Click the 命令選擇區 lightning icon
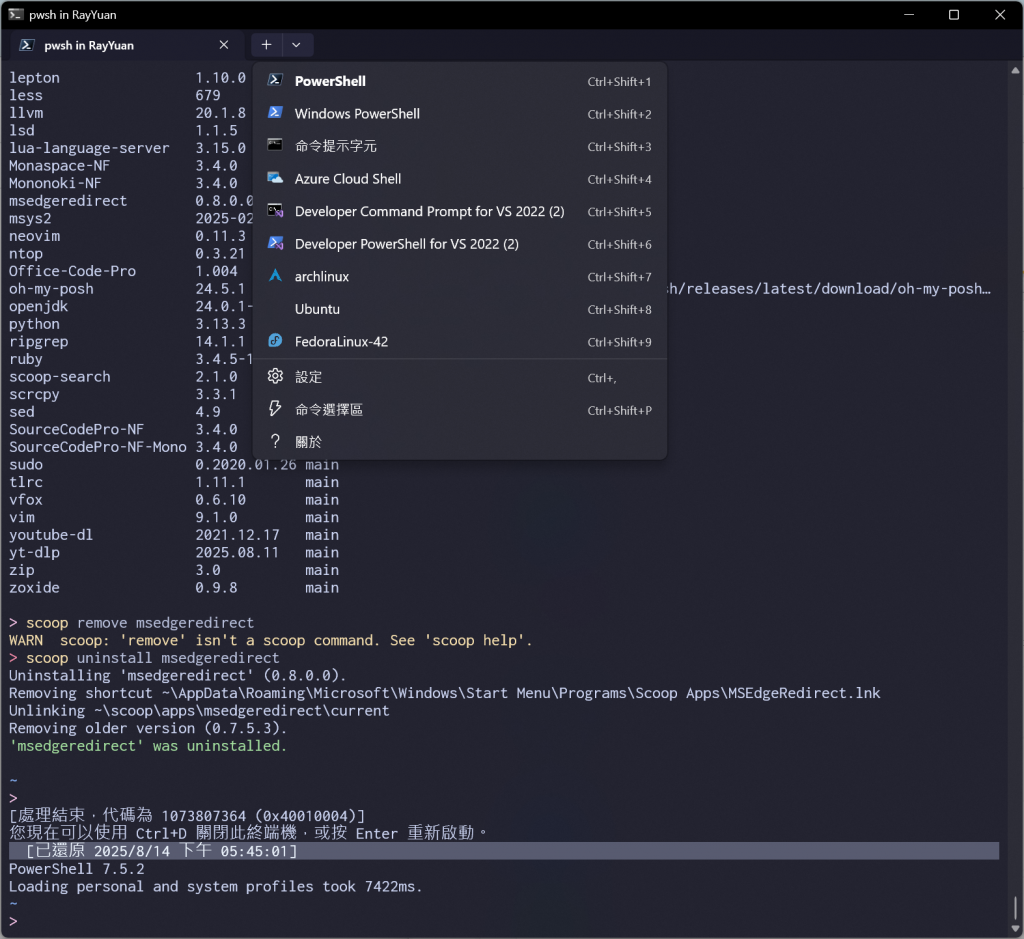The height and width of the screenshot is (939, 1024). pyautogui.click(x=275, y=409)
